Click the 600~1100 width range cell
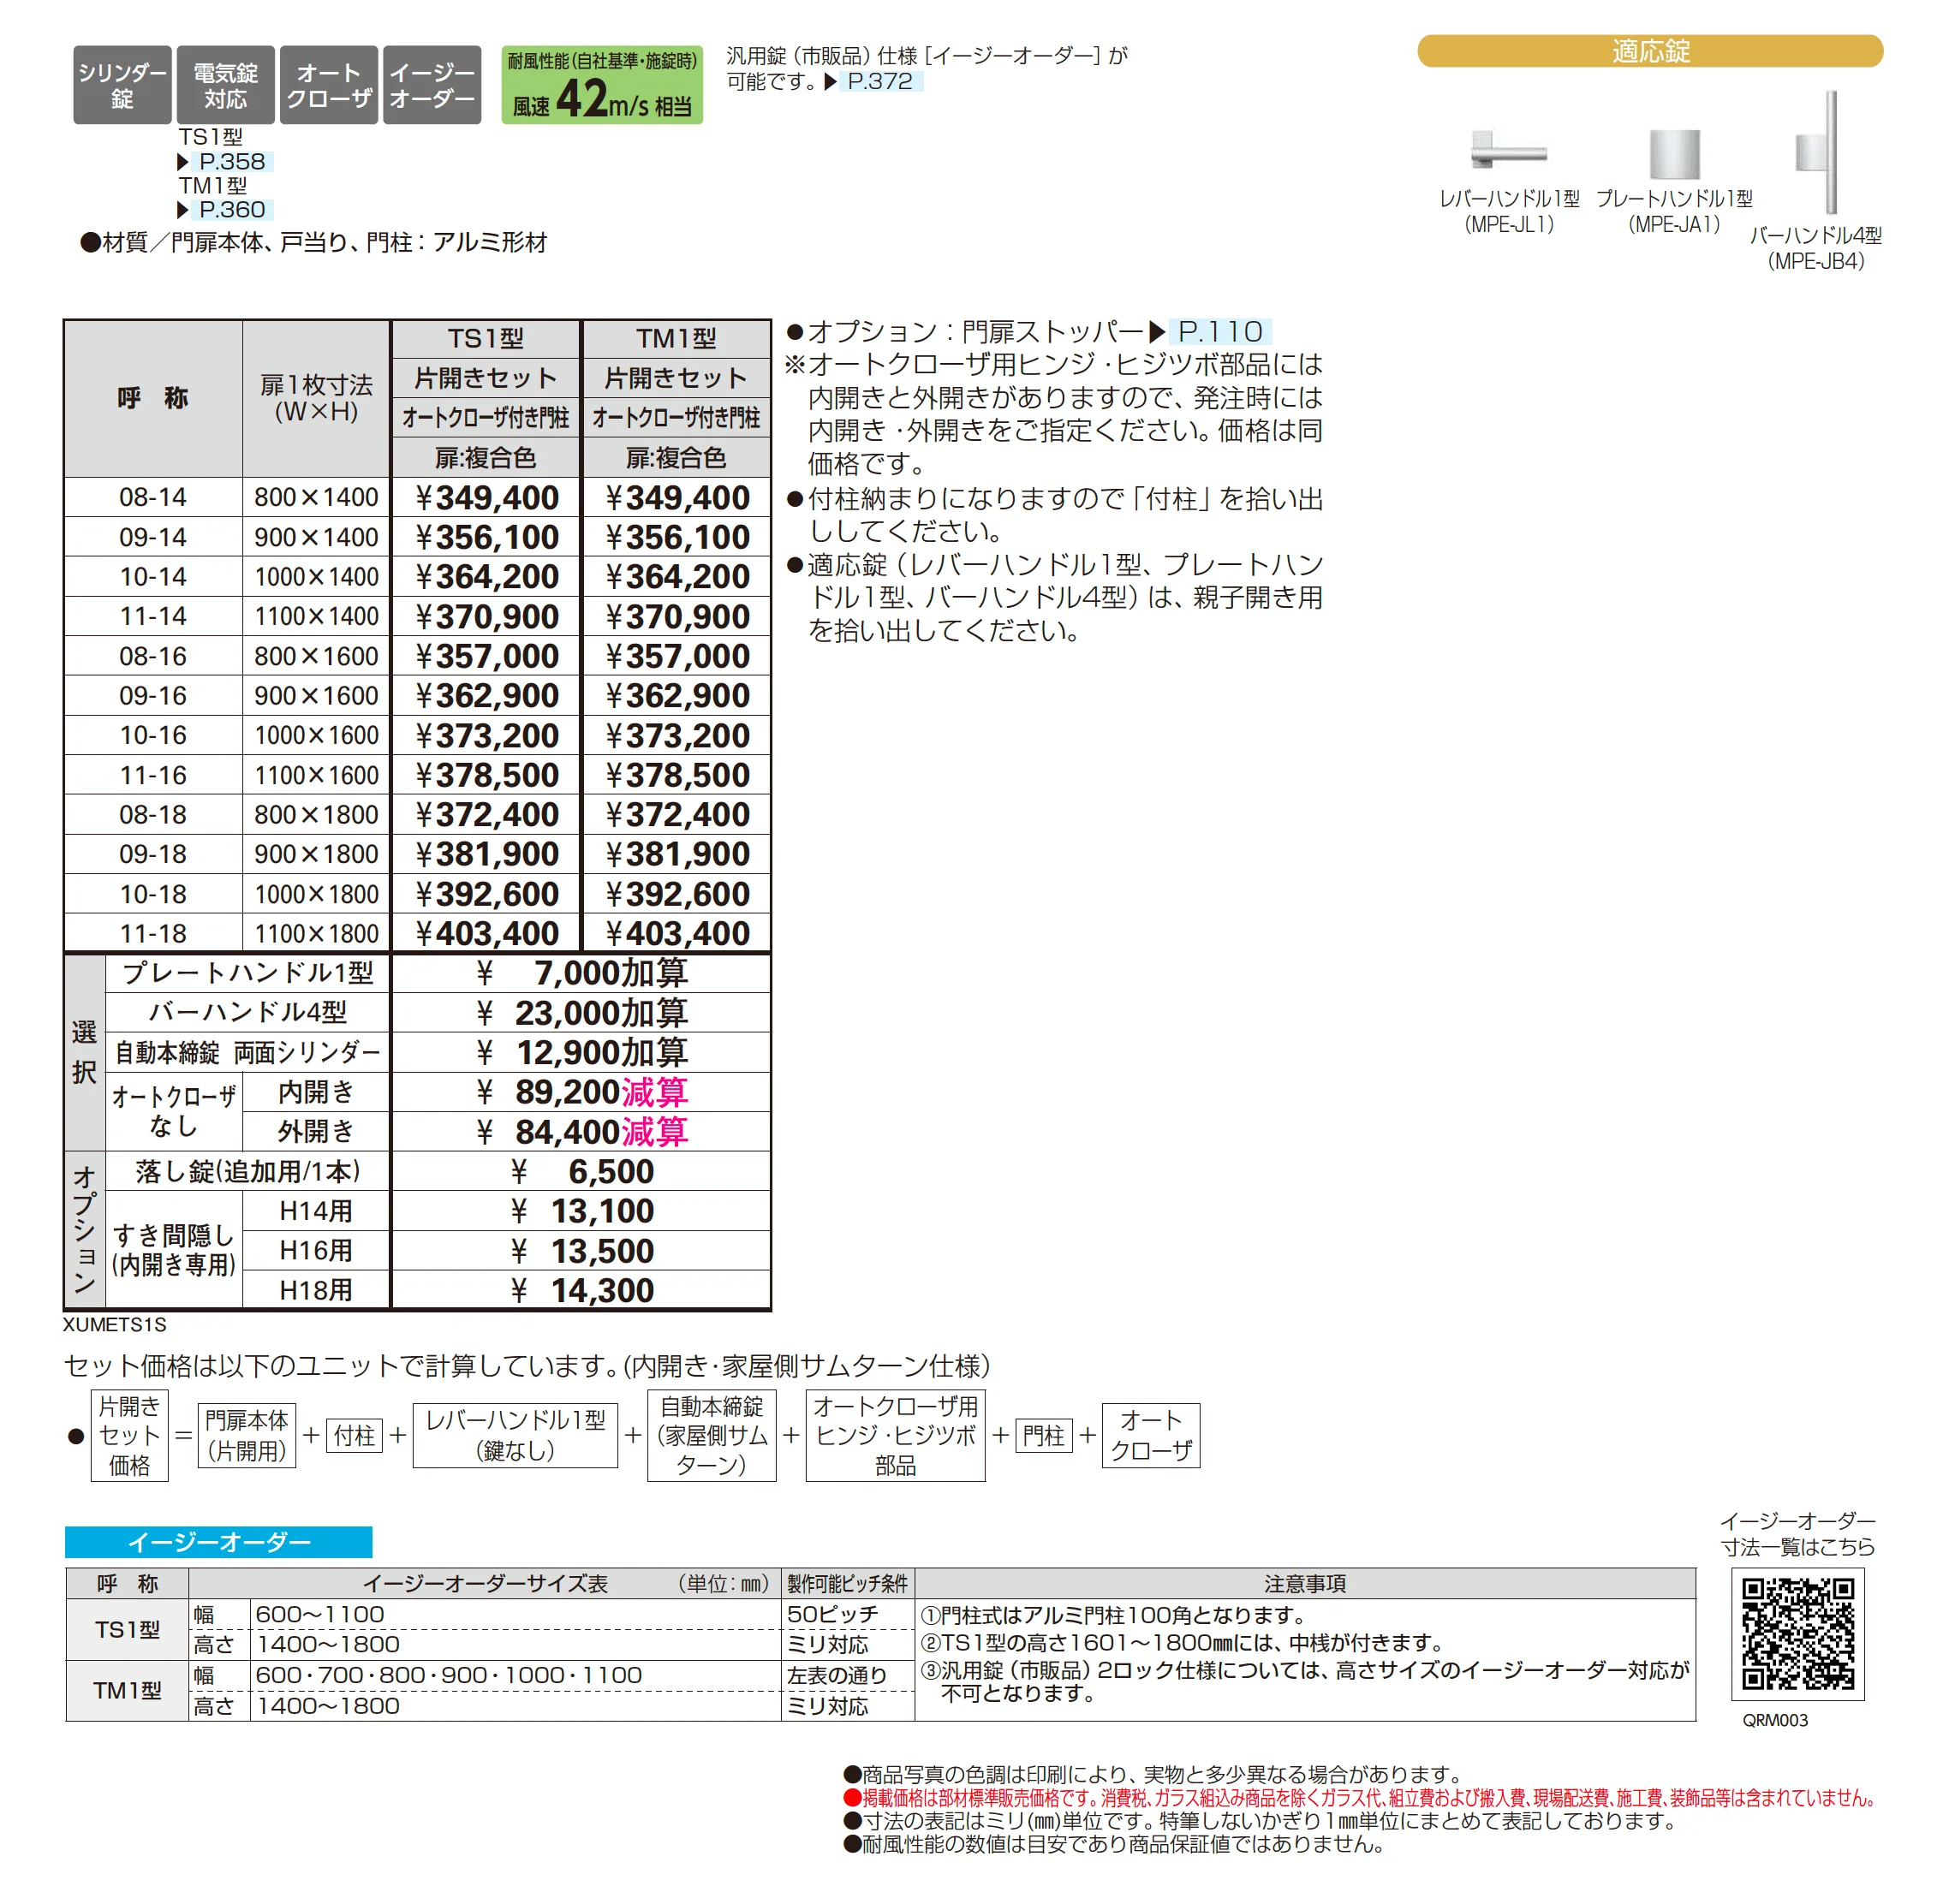The image size is (1949, 1904). (x=515, y=1615)
